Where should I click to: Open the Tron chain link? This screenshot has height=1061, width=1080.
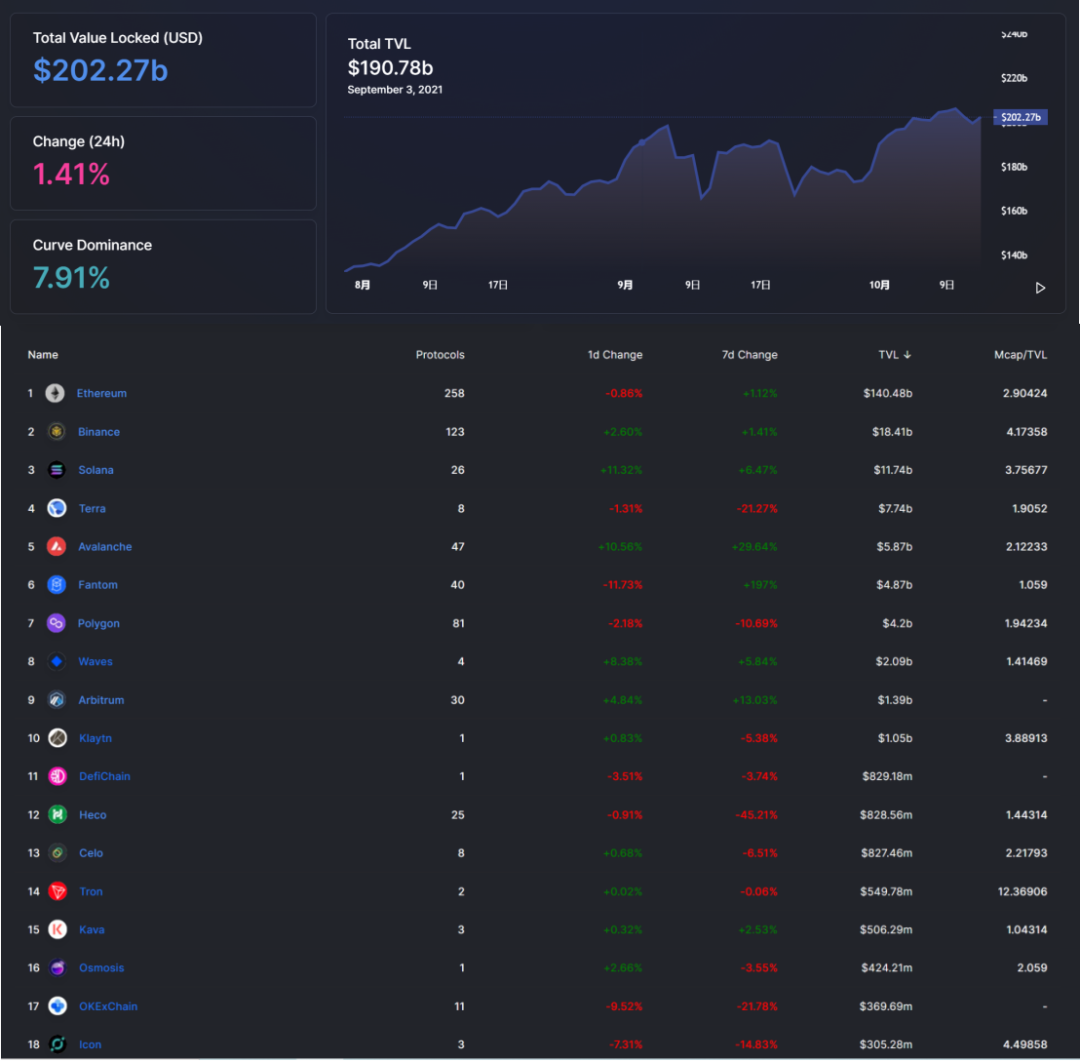coord(91,892)
